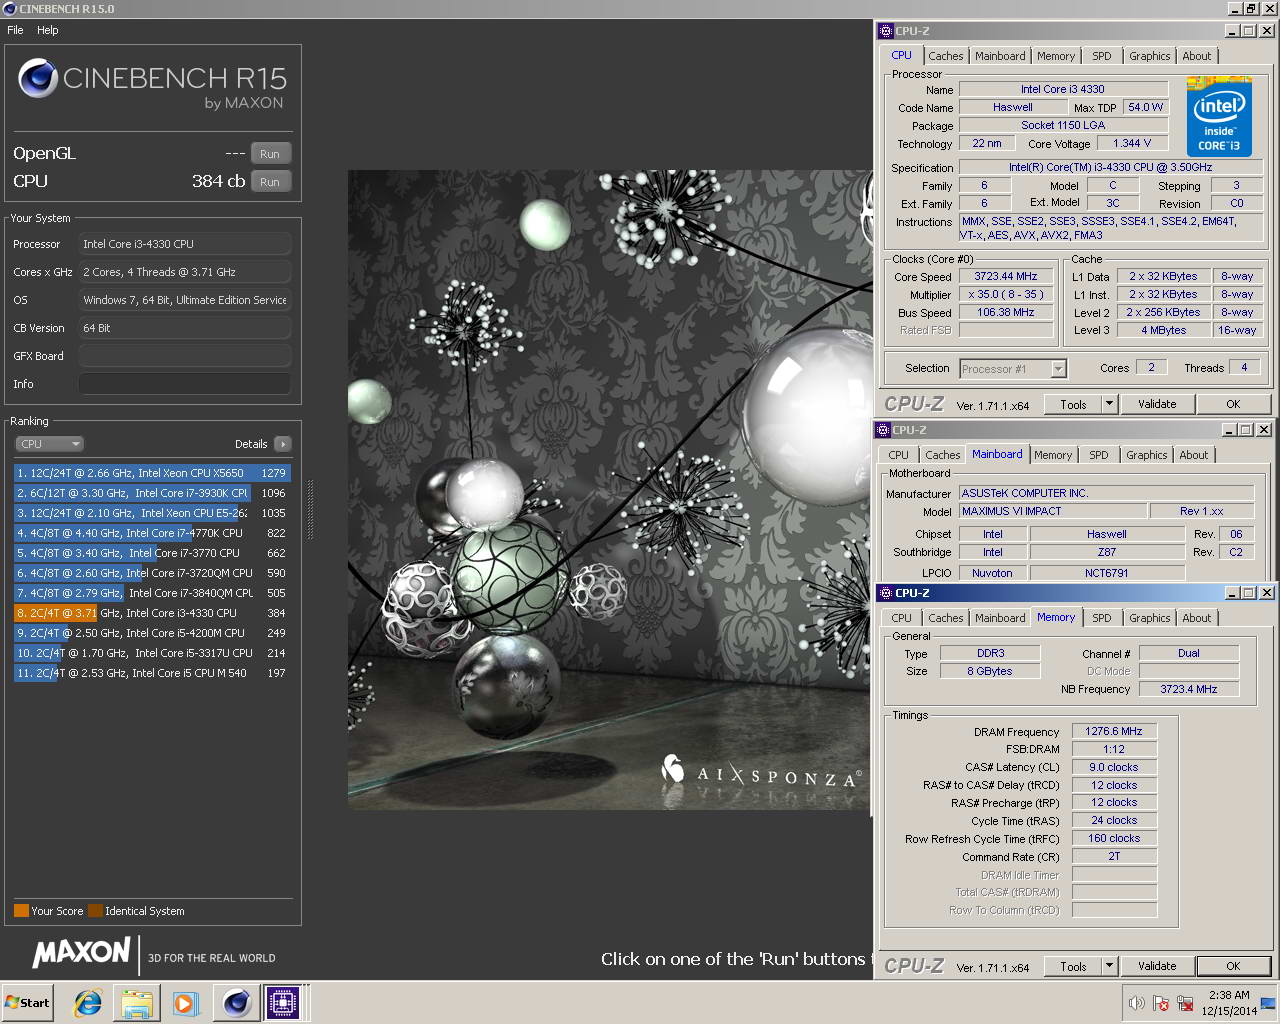
Task: Open the network tray icon
Action: [x=1186, y=1003]
